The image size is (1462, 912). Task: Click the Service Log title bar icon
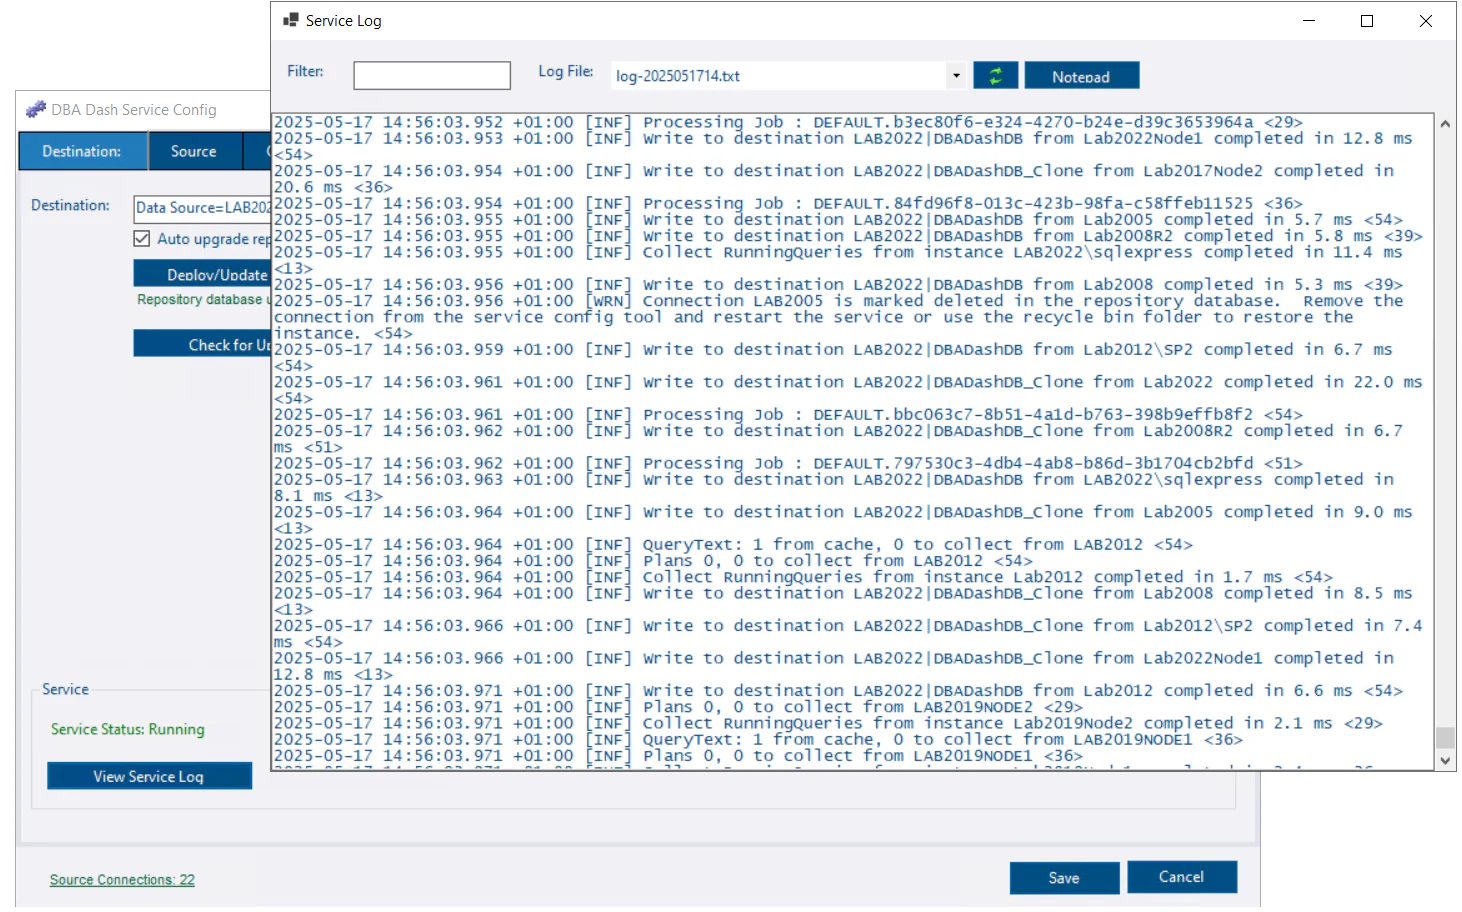pyautogui.click(x=291, y=19)
